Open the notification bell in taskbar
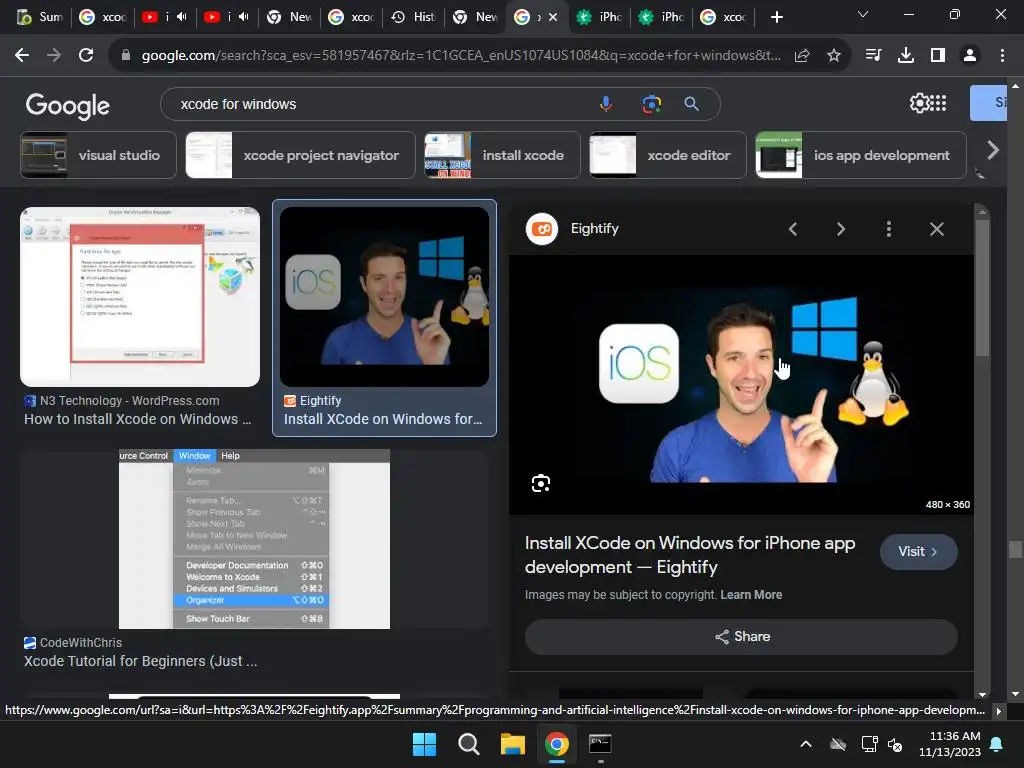 click(x=996, y=744)
